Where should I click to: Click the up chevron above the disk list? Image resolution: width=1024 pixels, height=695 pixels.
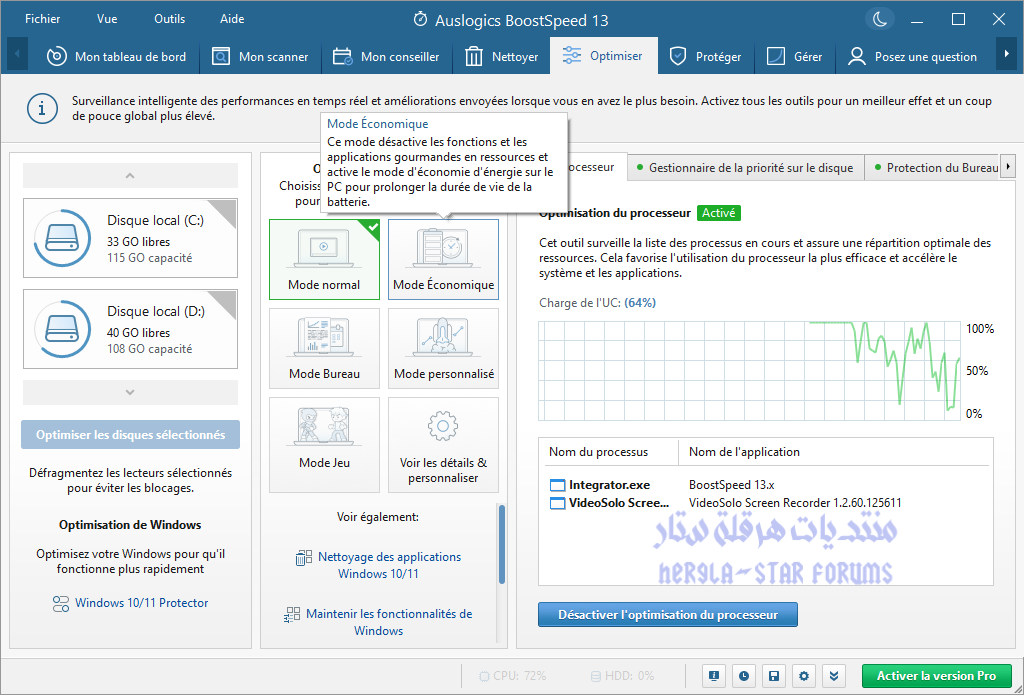point(130,176)
